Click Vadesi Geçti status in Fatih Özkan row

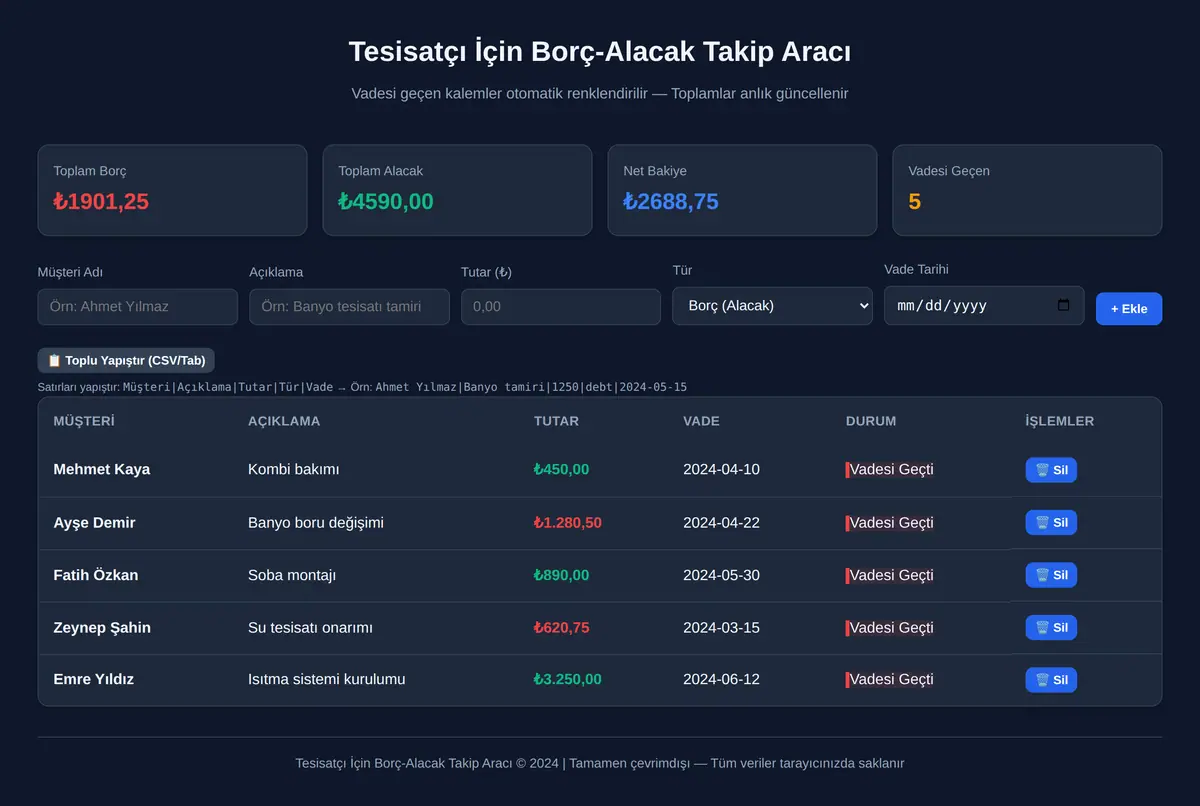coord(890,575)
